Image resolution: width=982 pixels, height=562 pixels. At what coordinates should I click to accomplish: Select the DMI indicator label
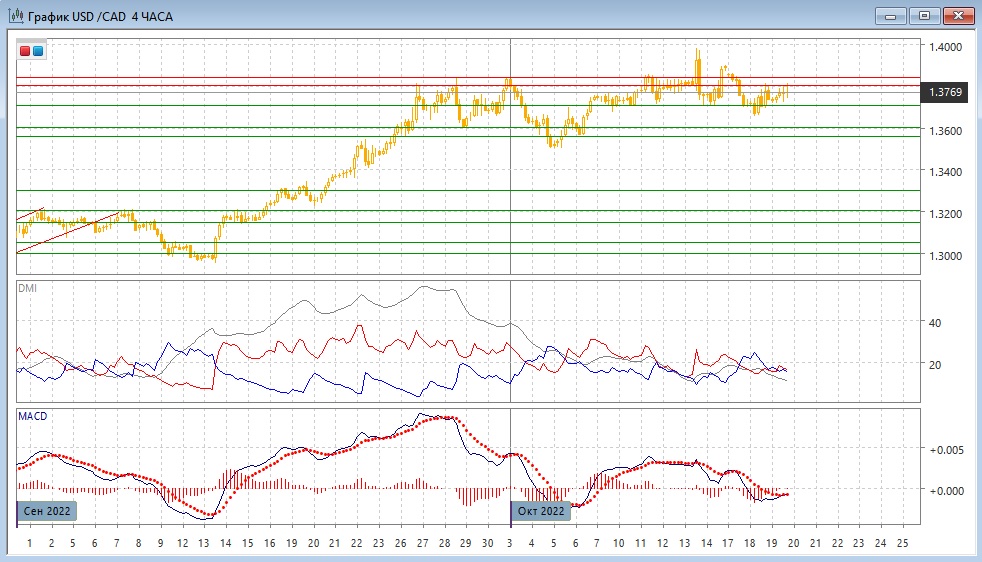click(28, 288)
